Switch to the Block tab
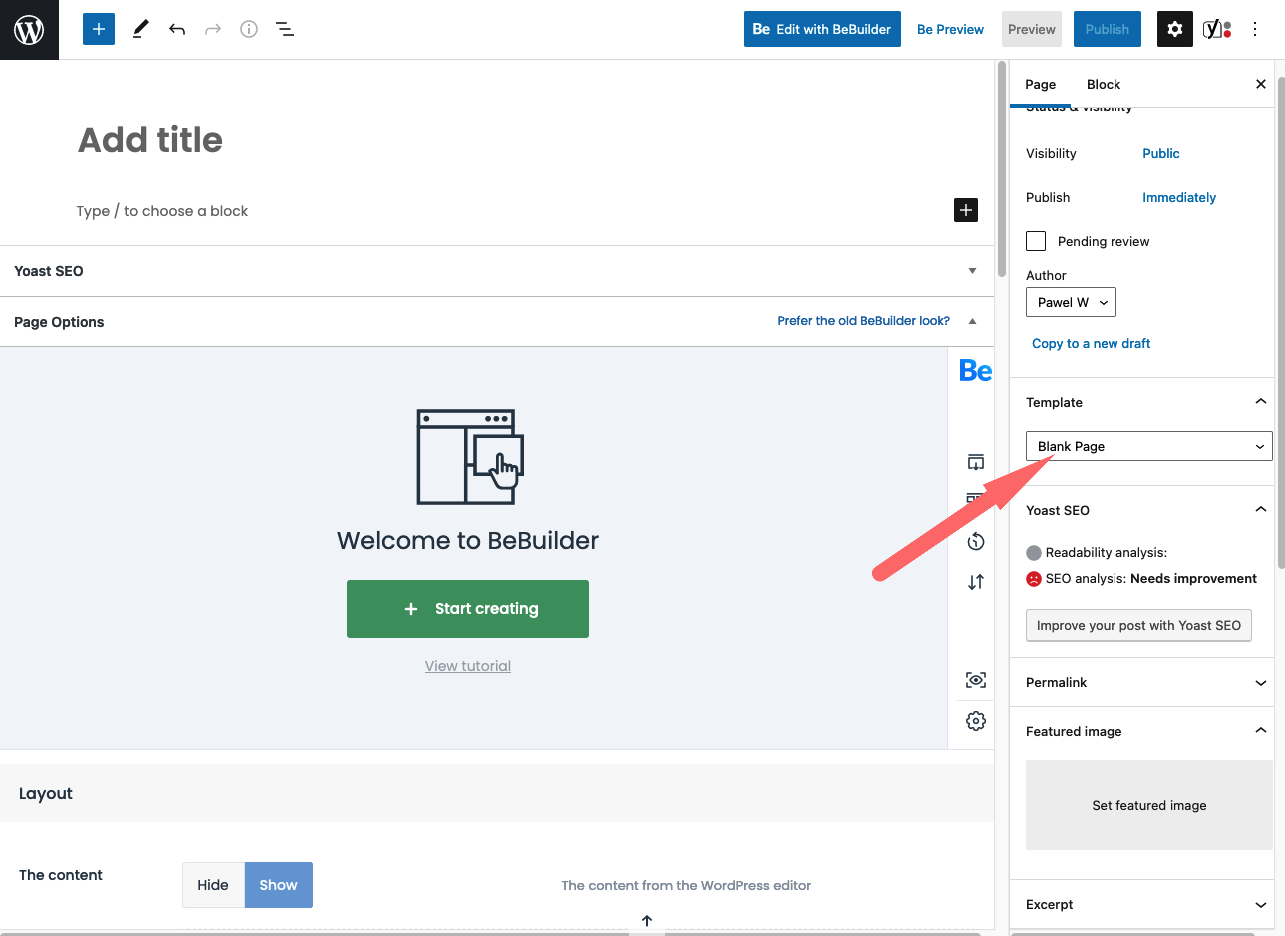The width and height of the screenshot is (1285, 936). [1104, 84]
